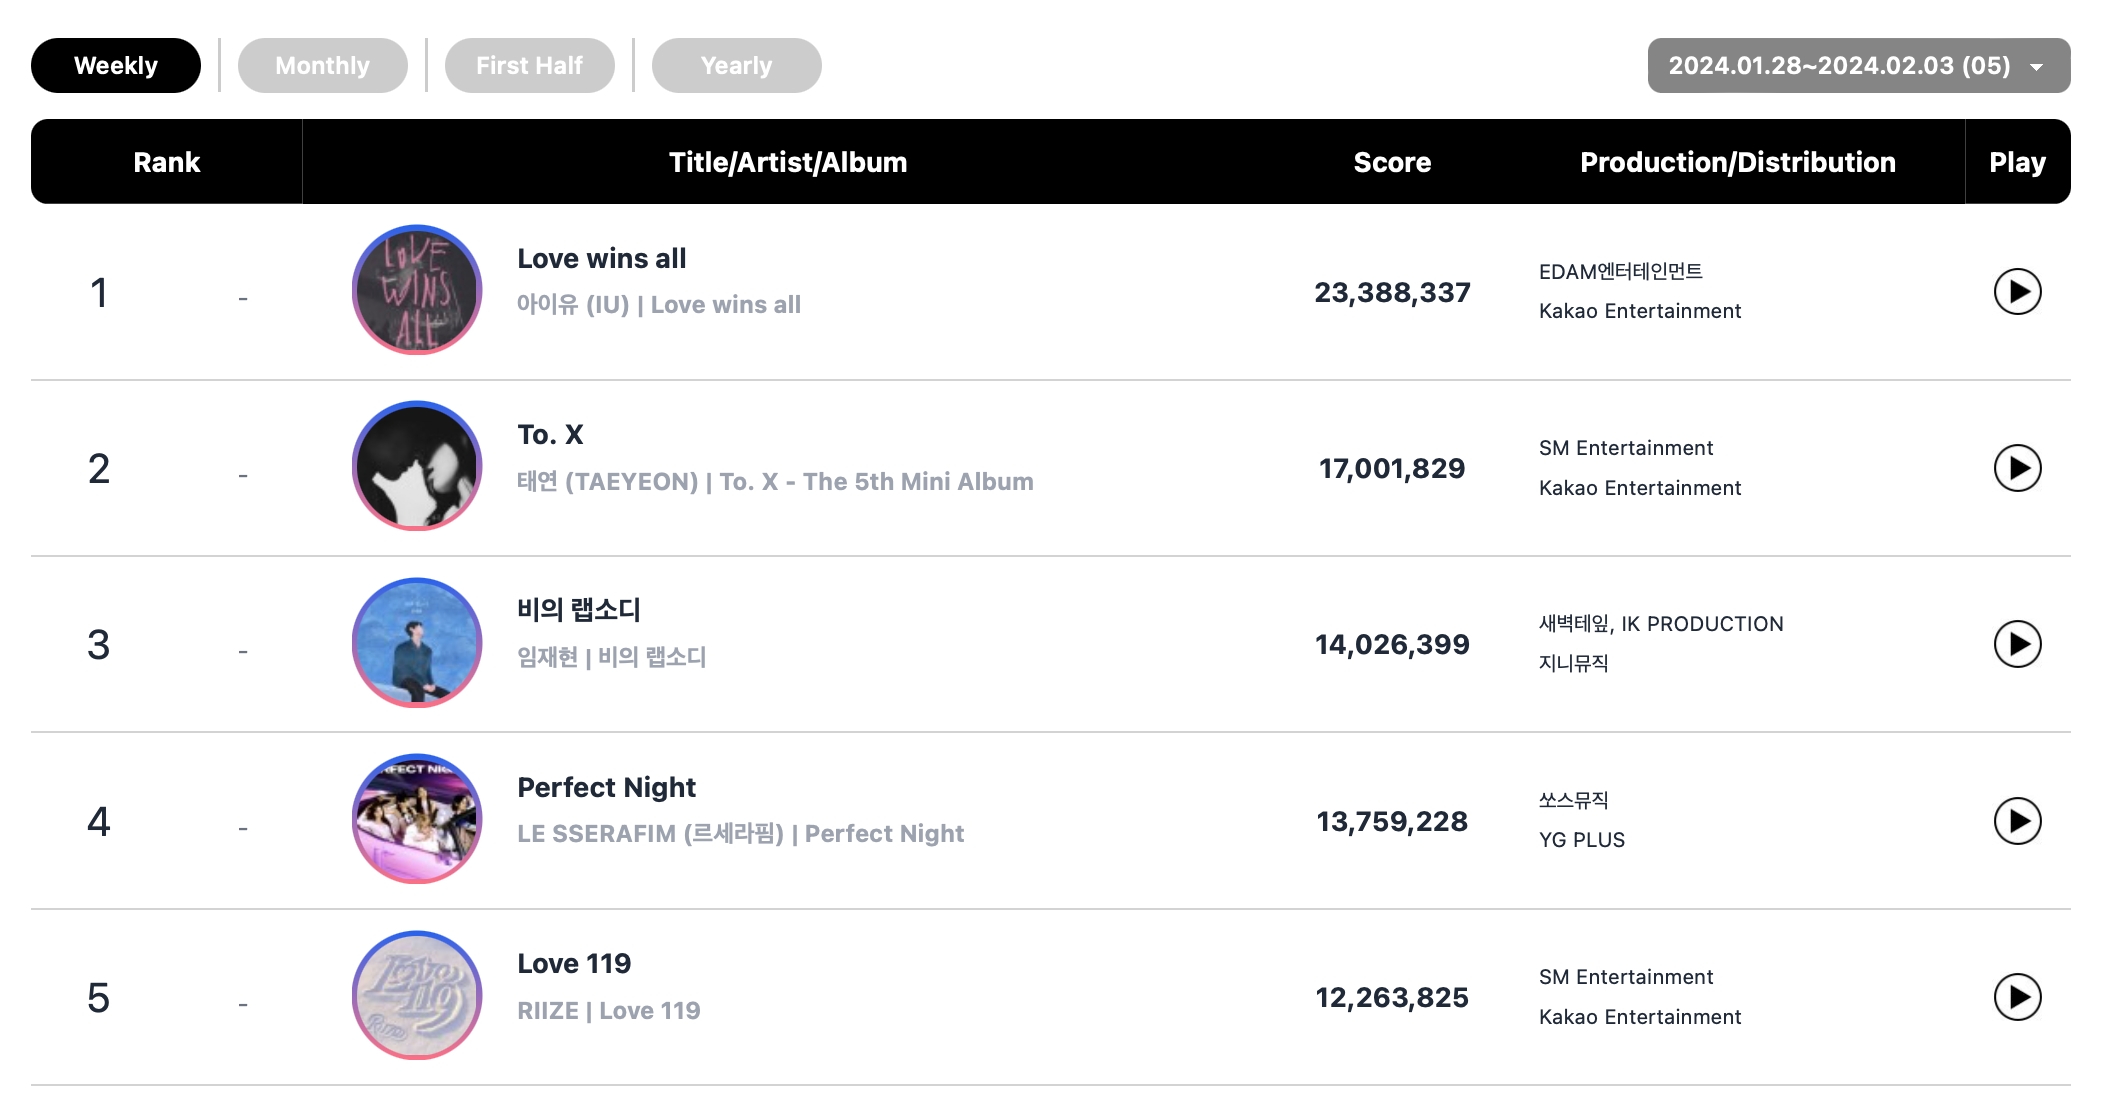2107x1098 pixels.
Task: Play Love 119 by RIIZE
Action: [2017, 997]
